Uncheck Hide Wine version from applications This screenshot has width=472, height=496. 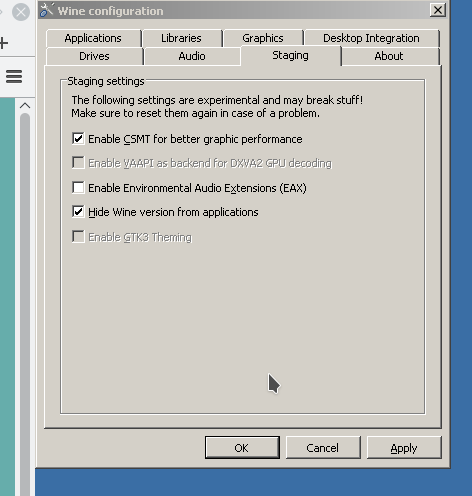pyautogui.click(x=78, y=212)
